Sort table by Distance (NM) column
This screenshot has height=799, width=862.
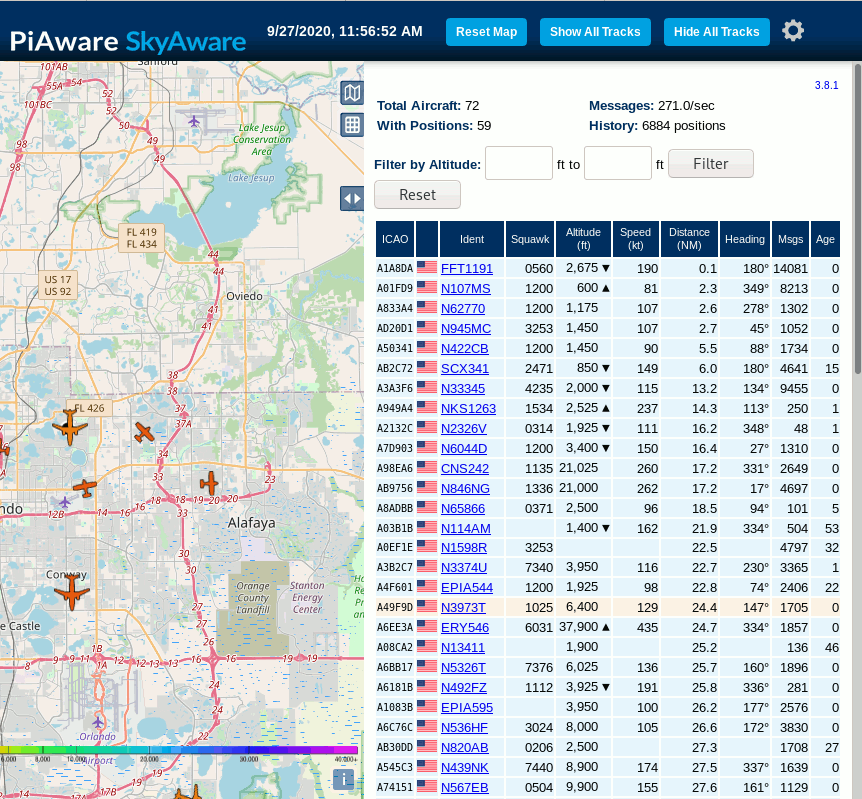click(x=689, y=239)
